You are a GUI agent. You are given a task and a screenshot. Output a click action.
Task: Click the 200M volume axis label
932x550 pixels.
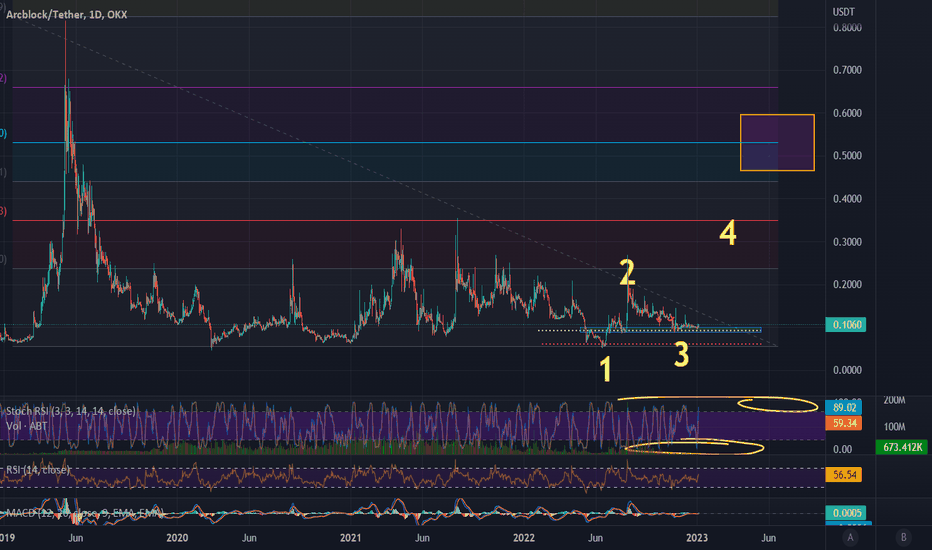(895, 400)
